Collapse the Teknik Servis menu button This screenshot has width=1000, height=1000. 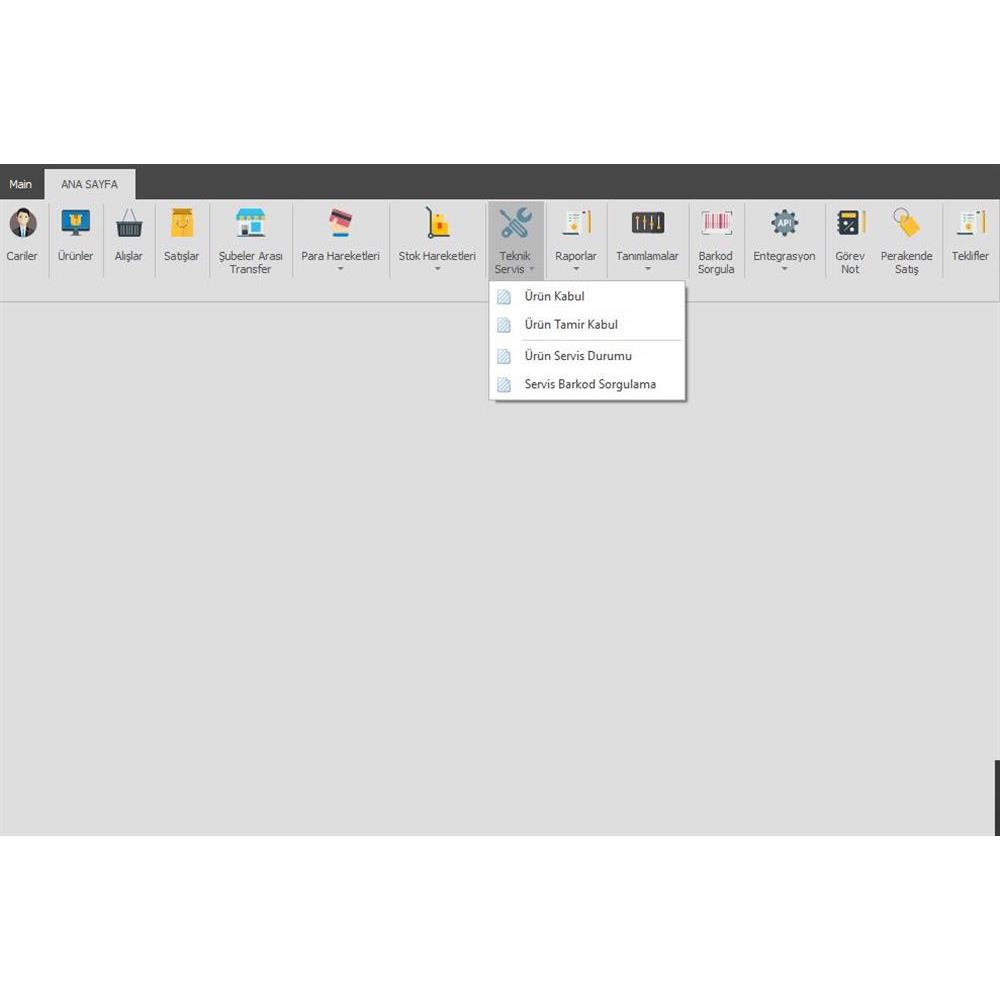click(516, 240)
